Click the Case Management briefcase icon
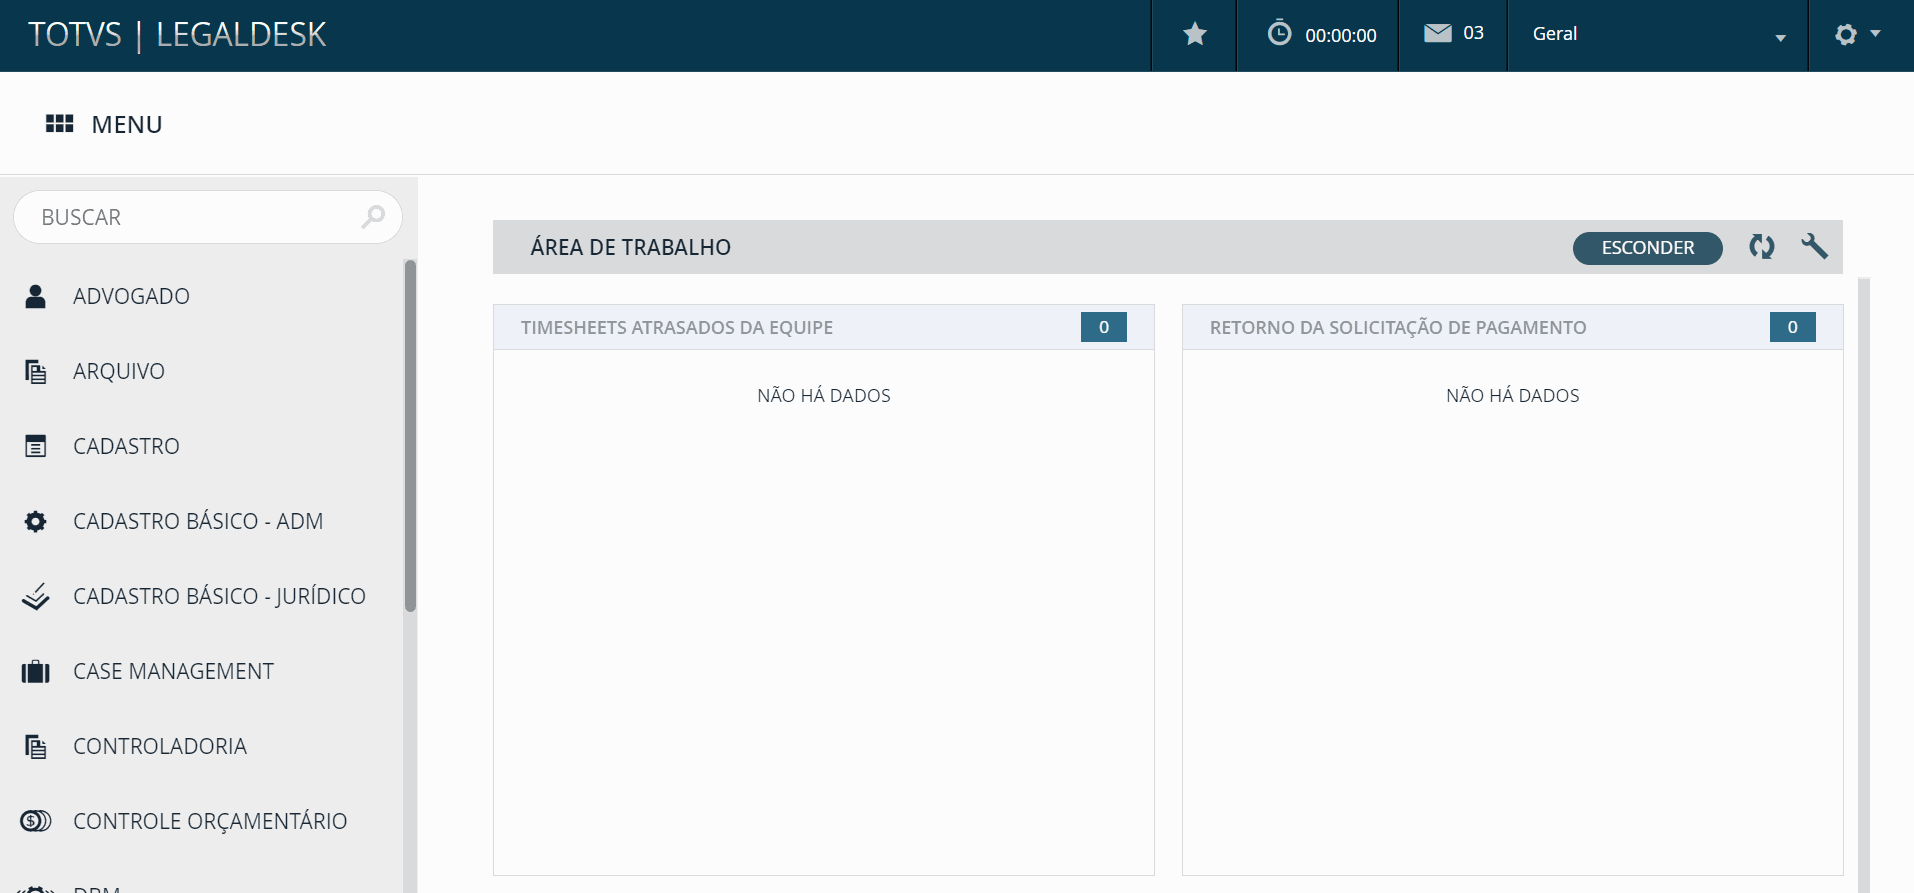Viewport: 1914px width, 893px height. coord(35,671)
